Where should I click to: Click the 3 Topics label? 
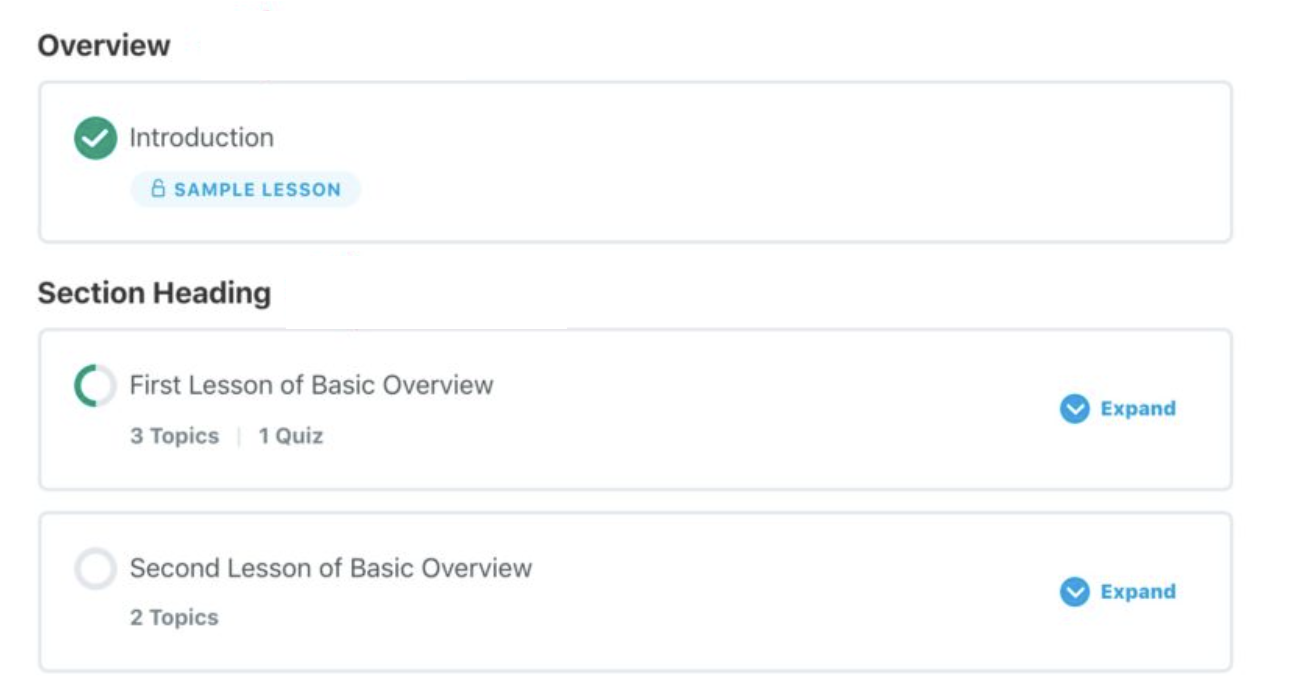click(174, 436)
